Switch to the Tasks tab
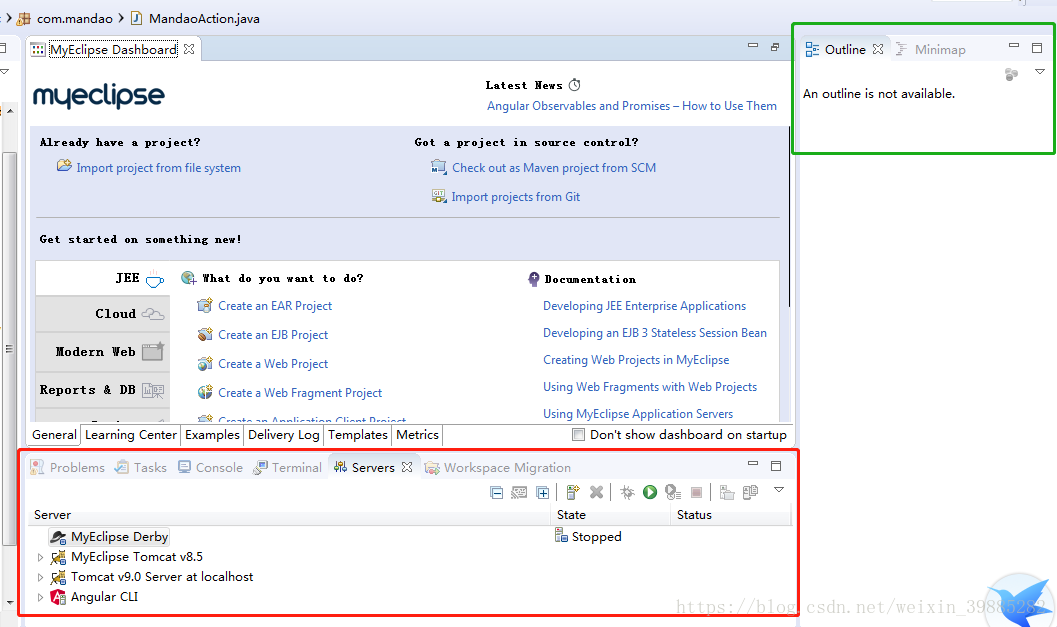 tap(141, 467)
